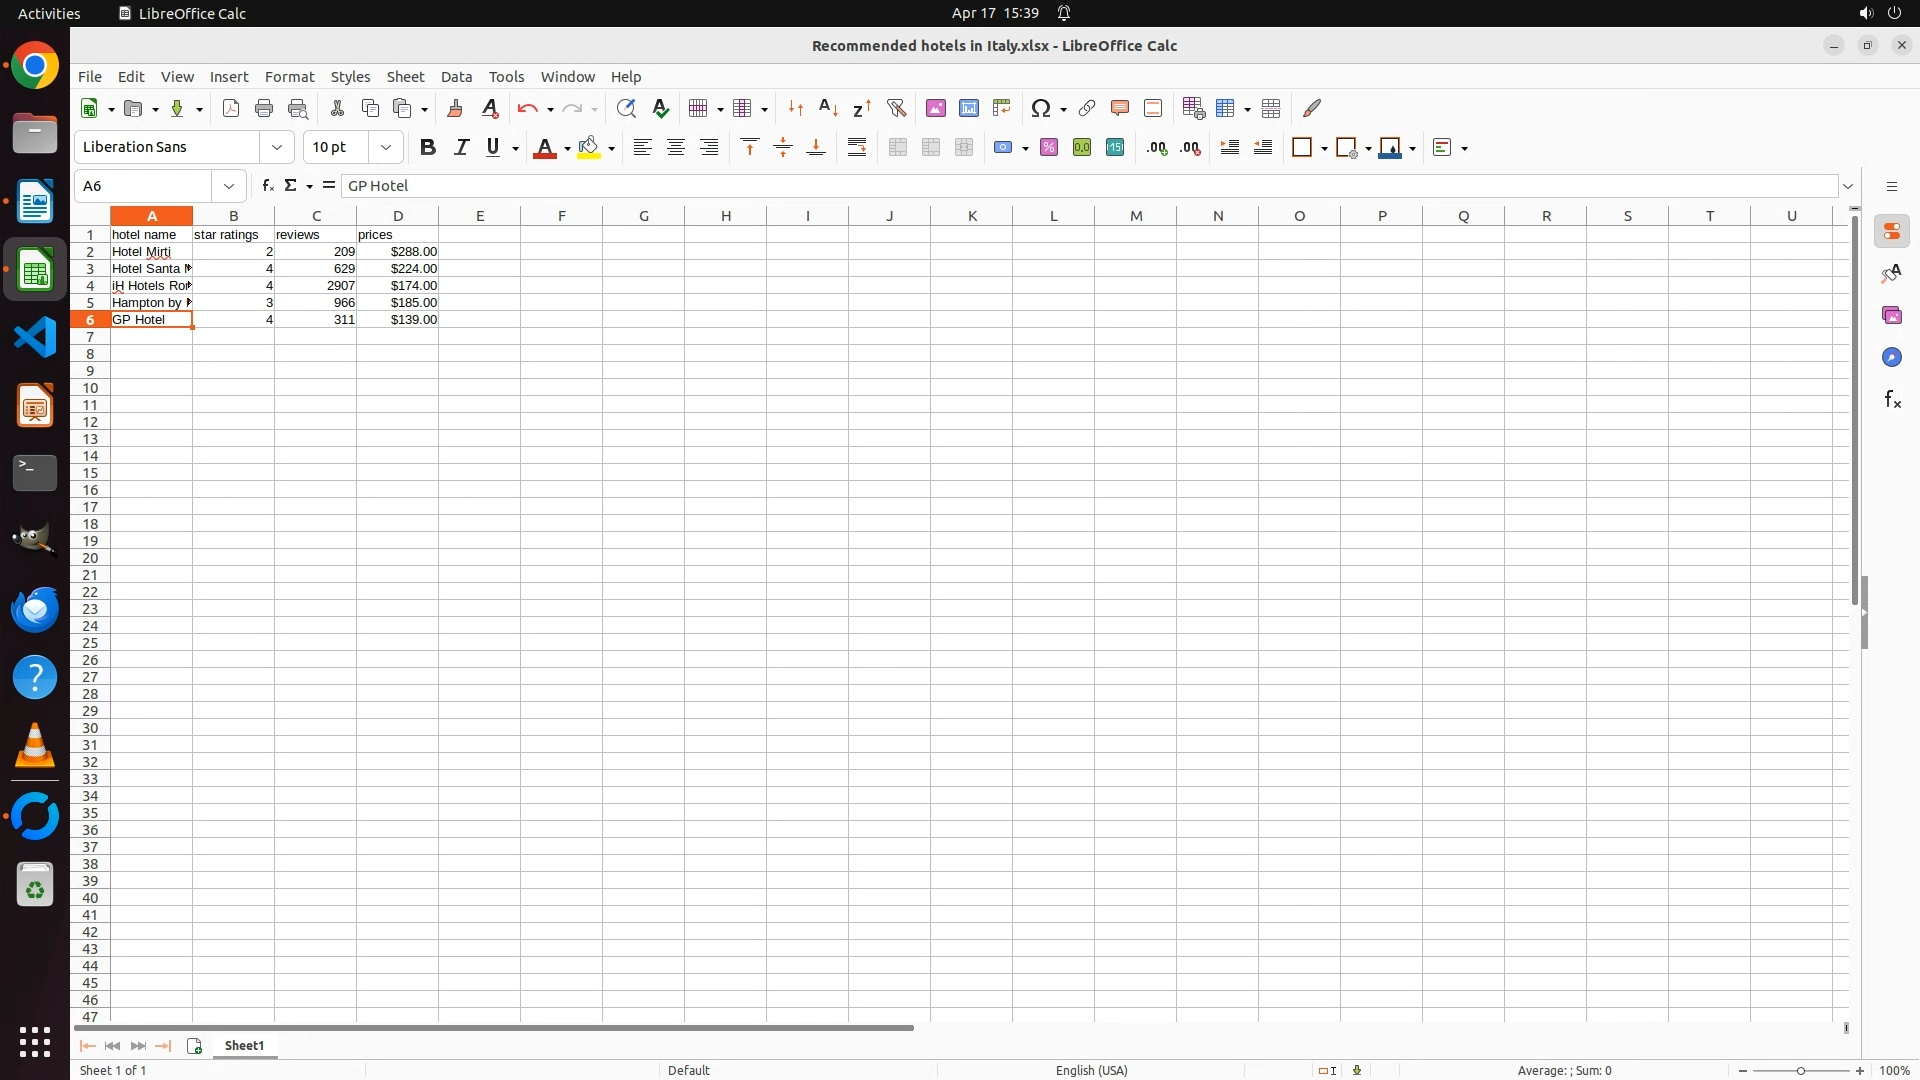Click the Clone Formatting paintbrush
The image size is (1920, 1080).
click(x=455, y=108)
